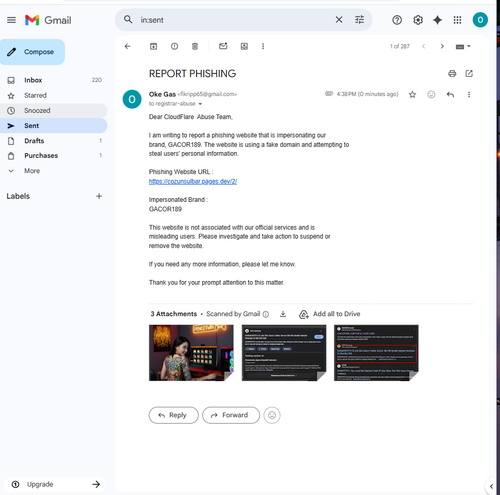
Task: Go to the newer message arrow
Action: click(424, 46)
